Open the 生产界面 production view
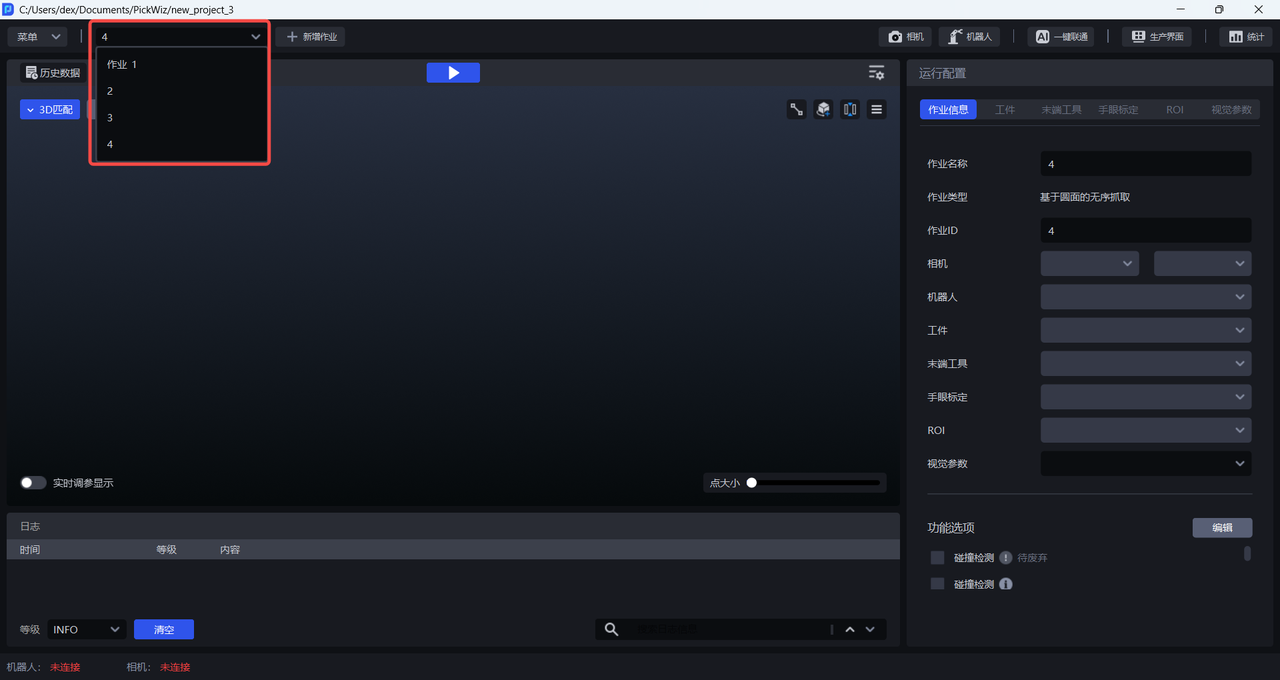The width and height of the screenshot is (1280, 680). pos(1157,37)
